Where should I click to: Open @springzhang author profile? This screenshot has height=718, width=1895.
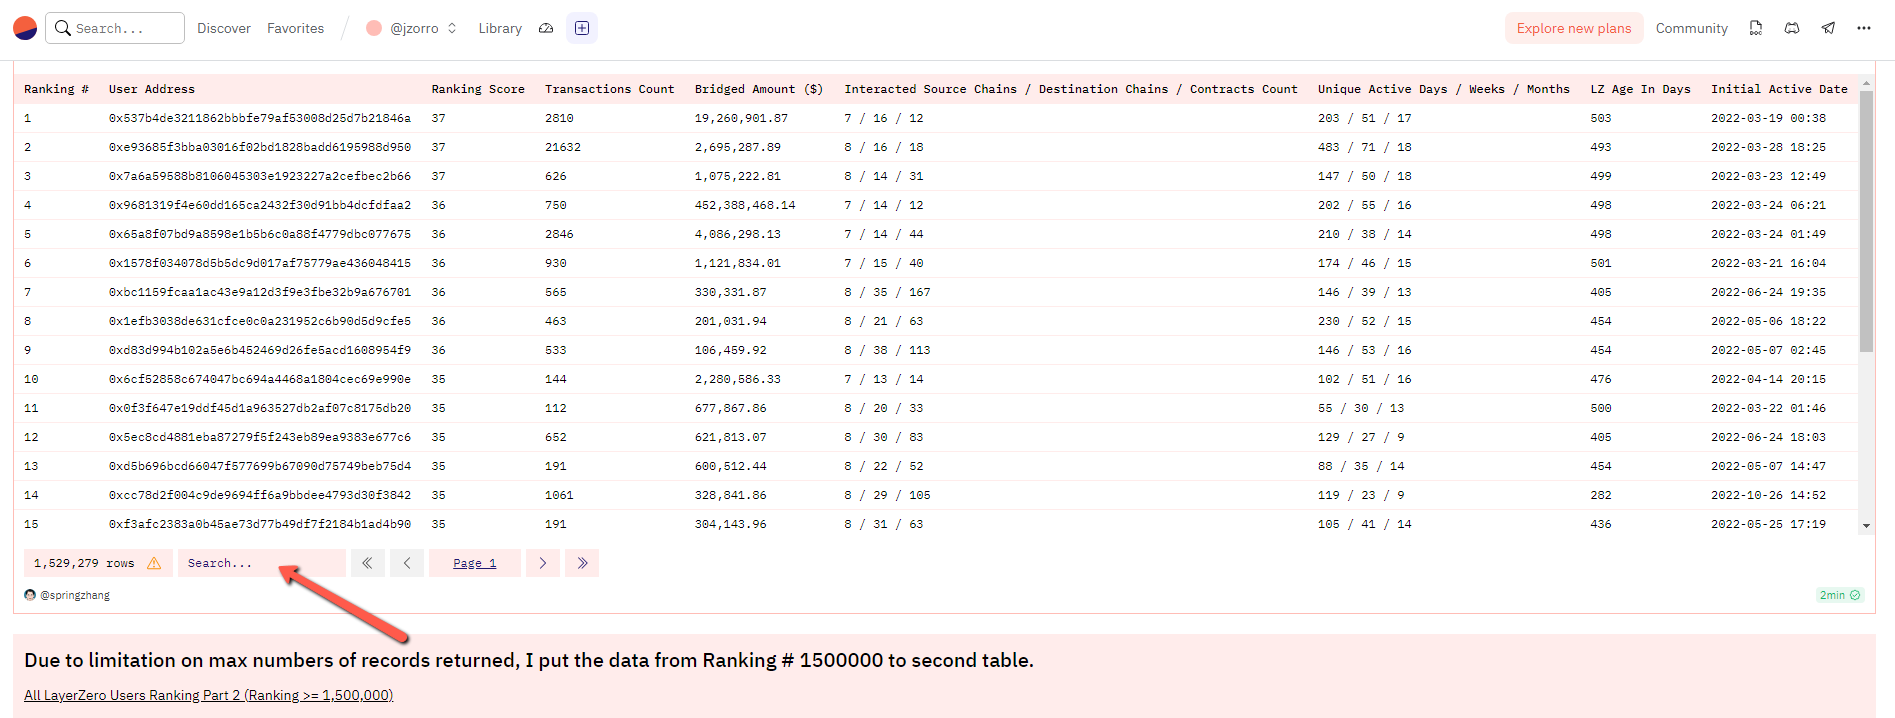pos(75,595)
